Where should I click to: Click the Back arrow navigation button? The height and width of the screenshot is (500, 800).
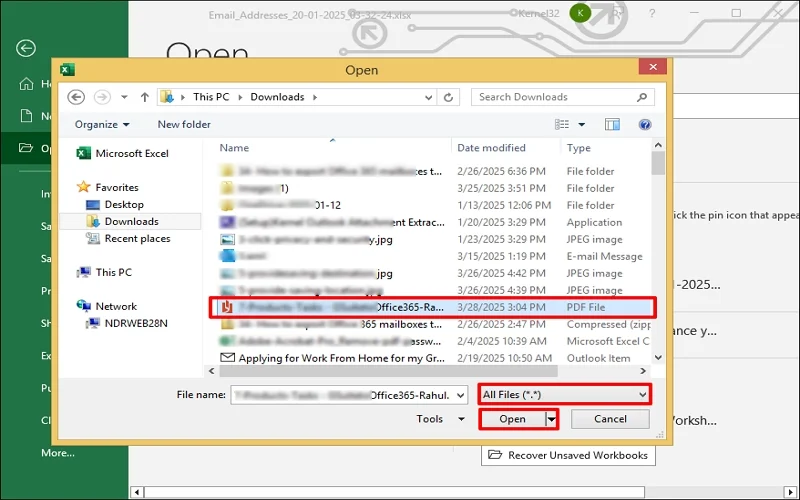pyautogui.click(x=75, y=97)
